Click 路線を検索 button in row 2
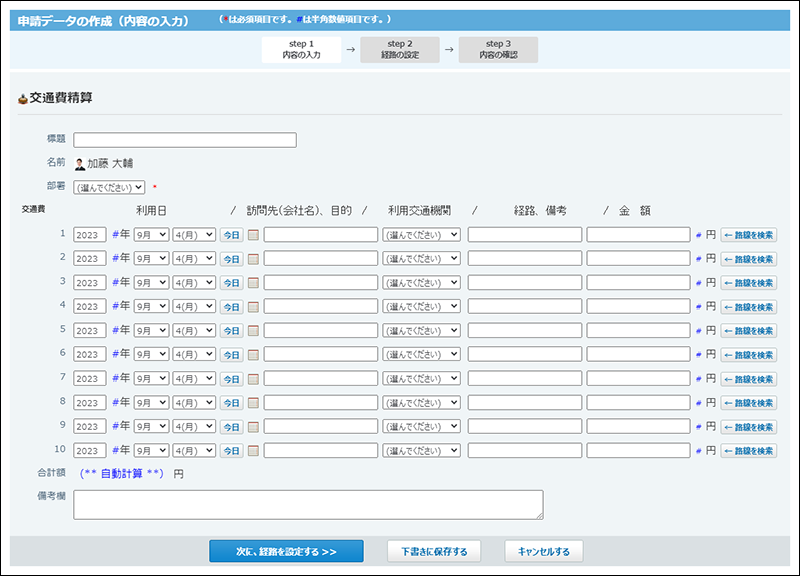This screenshot has height=576, width=800. tap(749, 259)
